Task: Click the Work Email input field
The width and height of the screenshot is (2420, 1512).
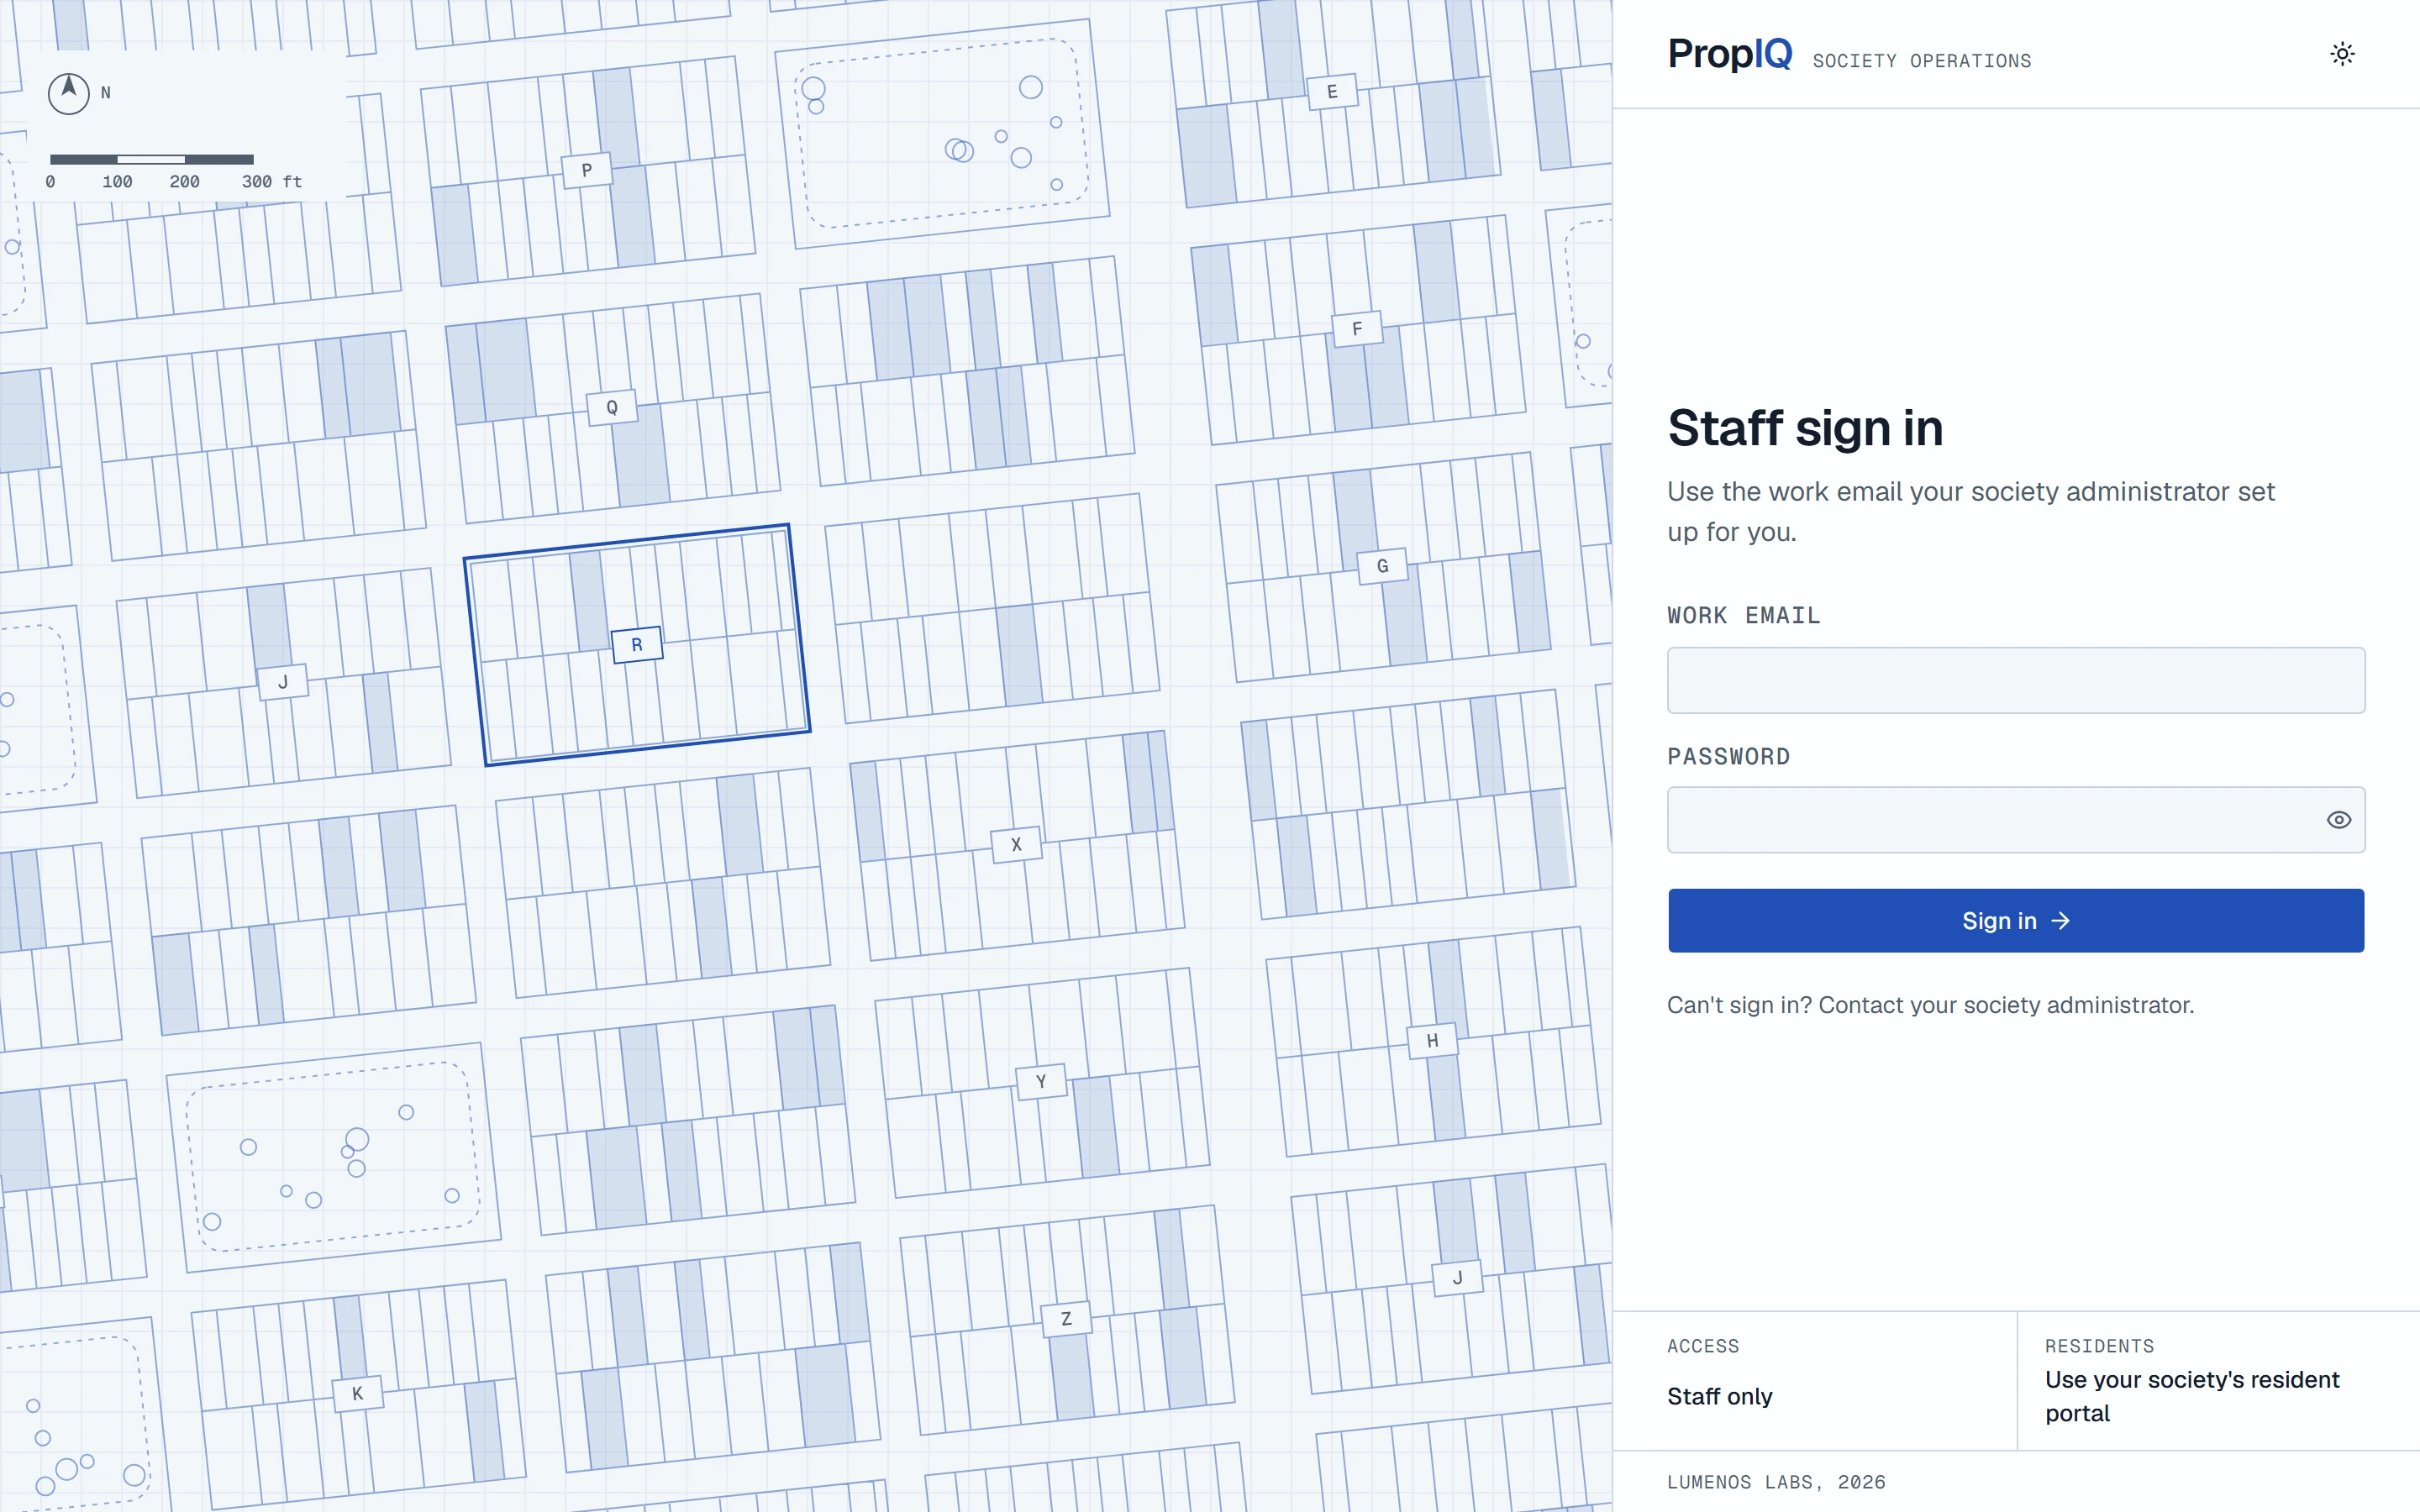Action: click(x=2015, y=680)
